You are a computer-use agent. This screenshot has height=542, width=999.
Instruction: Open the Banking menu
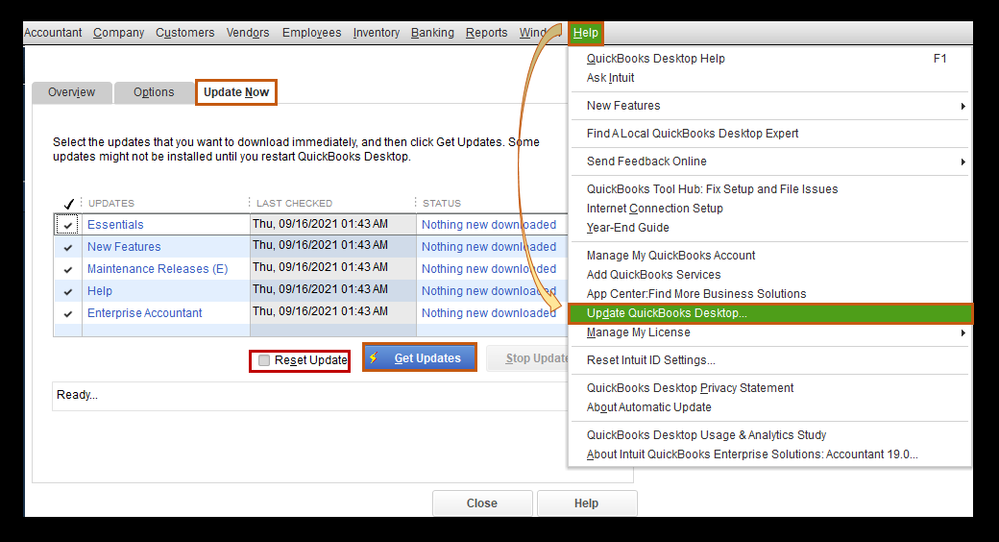(433, 32)
